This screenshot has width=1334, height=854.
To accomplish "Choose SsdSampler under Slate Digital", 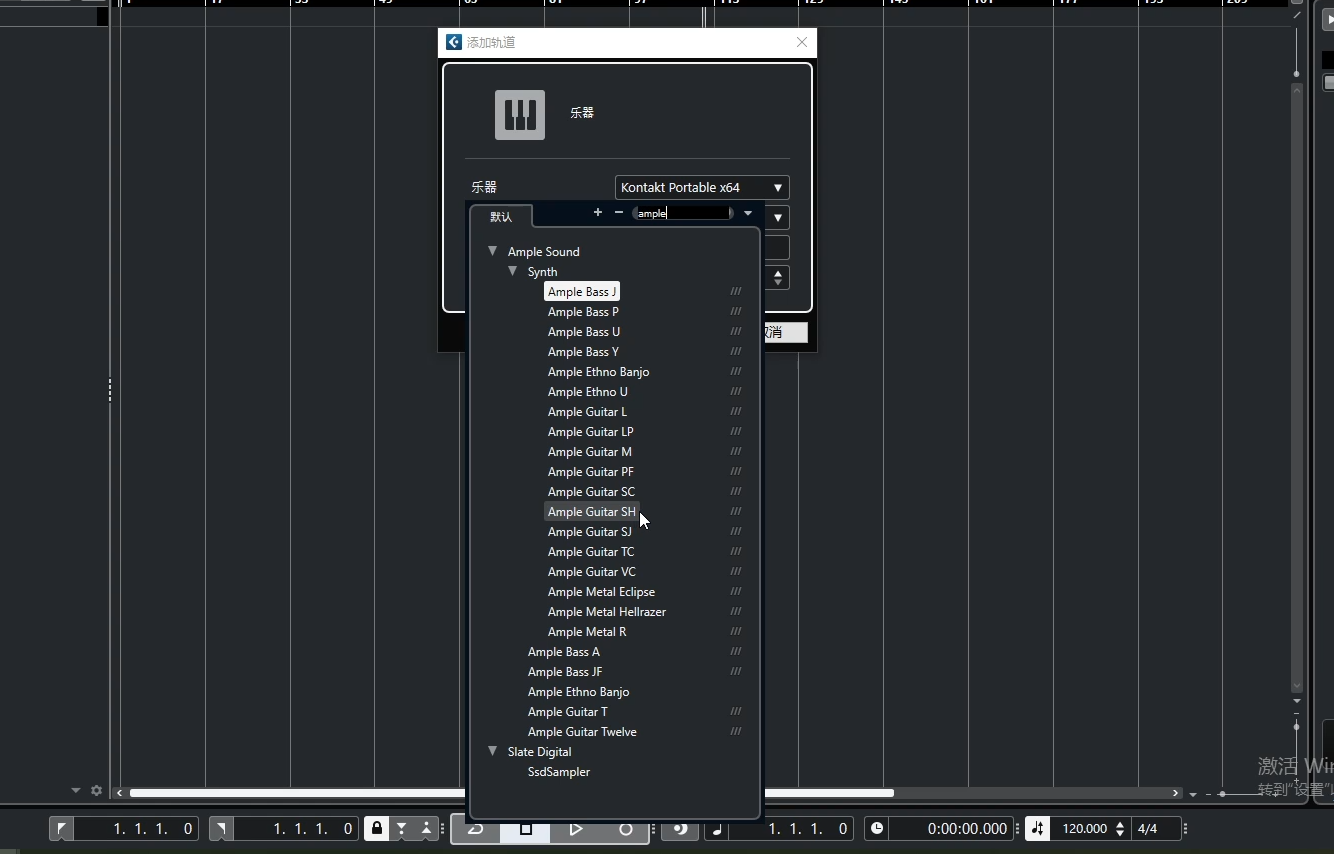I will point(559,771).
